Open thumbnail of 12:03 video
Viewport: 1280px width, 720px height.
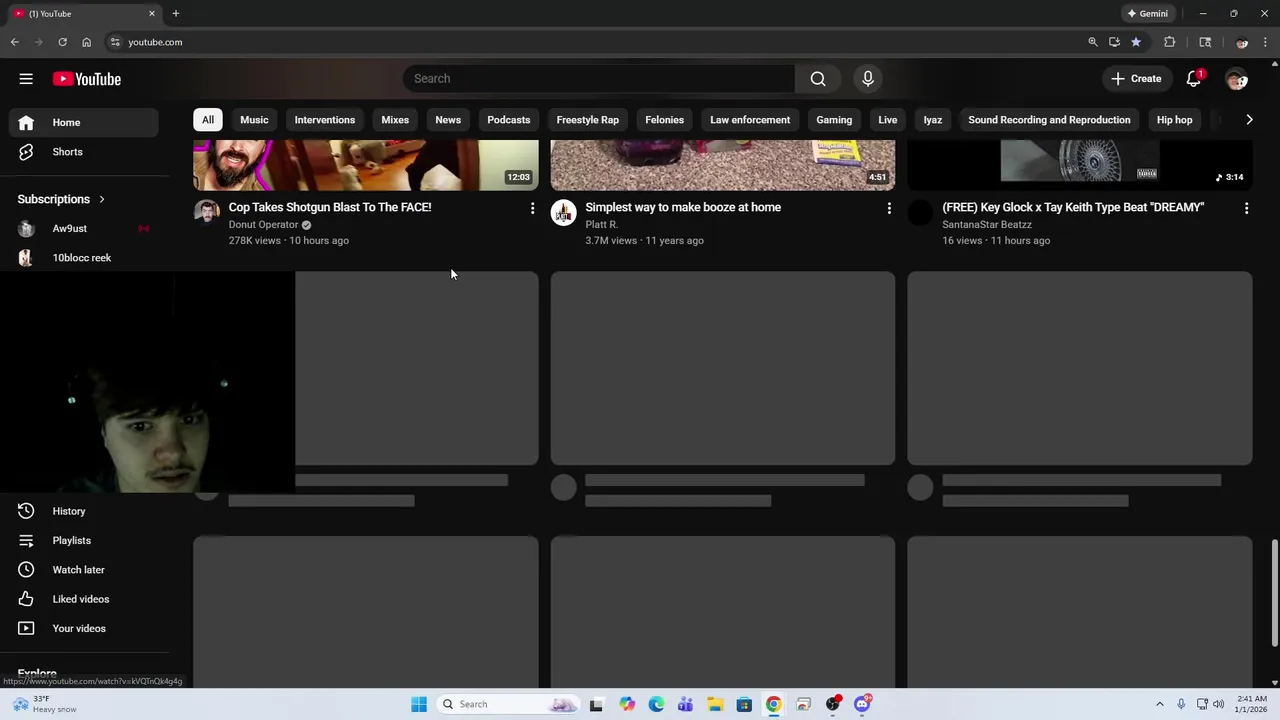(x=366, y=165)
